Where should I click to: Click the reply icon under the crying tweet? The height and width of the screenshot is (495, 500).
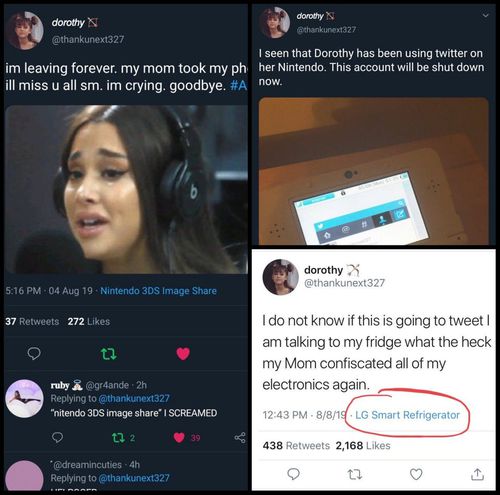pyautogui.click(x=34, y=353)
